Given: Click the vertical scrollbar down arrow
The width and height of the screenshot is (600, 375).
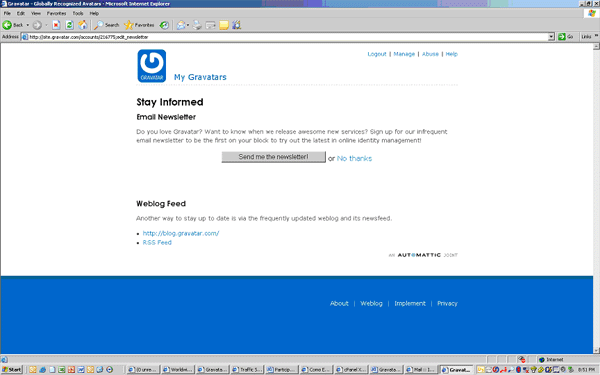Looking at the screenshot, I should point(596,351).
